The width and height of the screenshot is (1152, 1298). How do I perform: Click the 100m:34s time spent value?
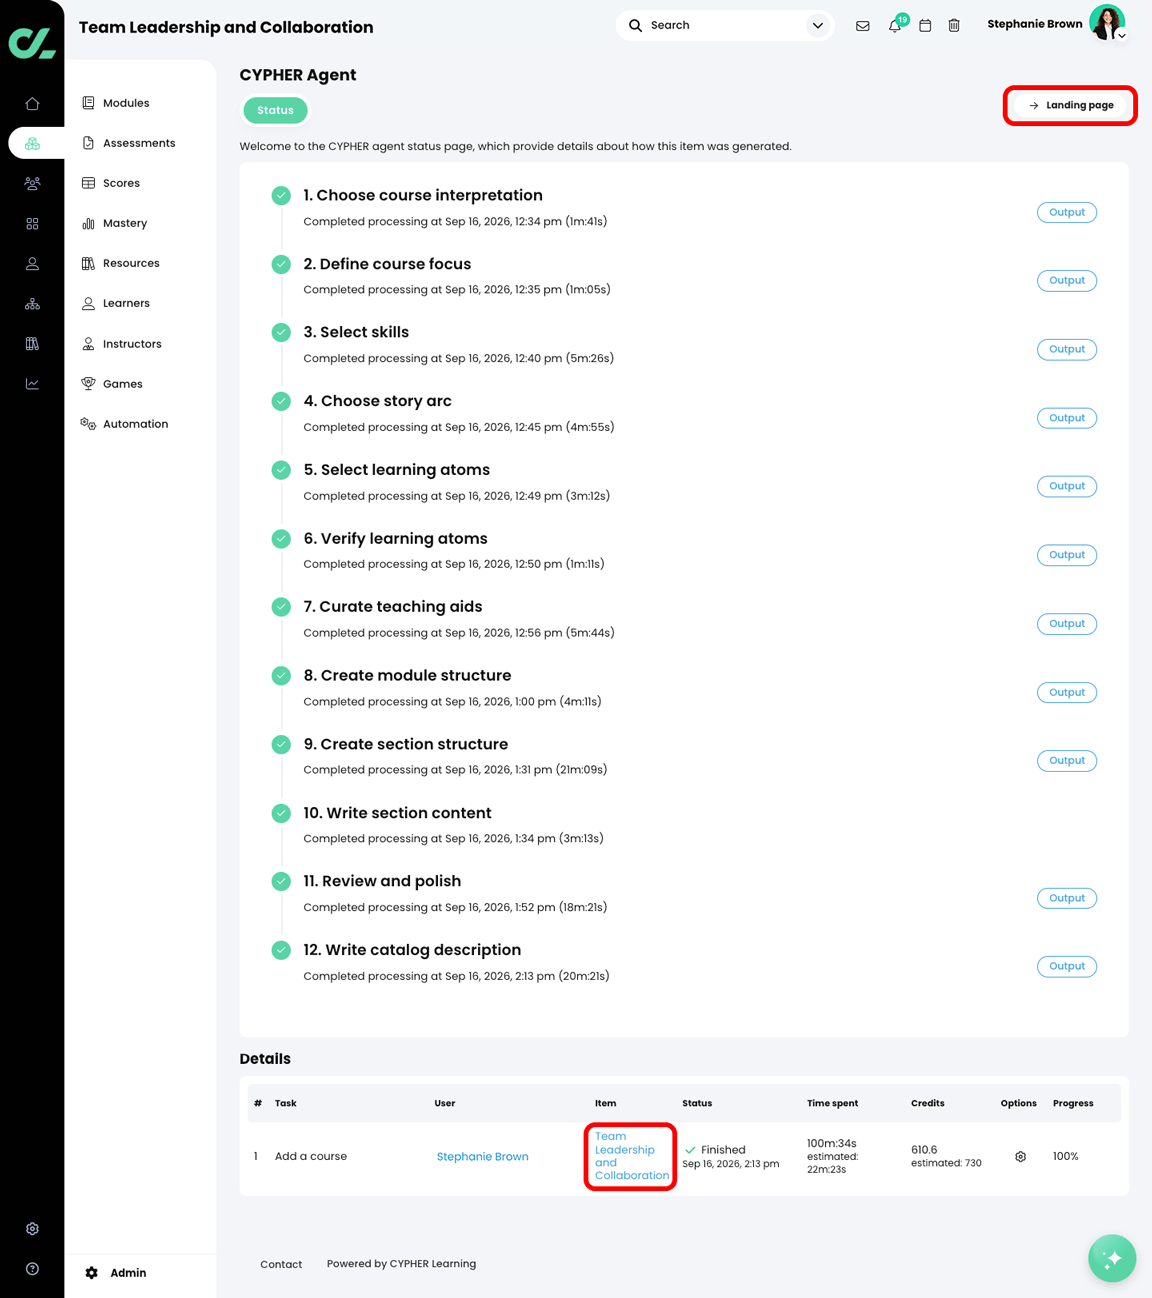coord(832,1143)
